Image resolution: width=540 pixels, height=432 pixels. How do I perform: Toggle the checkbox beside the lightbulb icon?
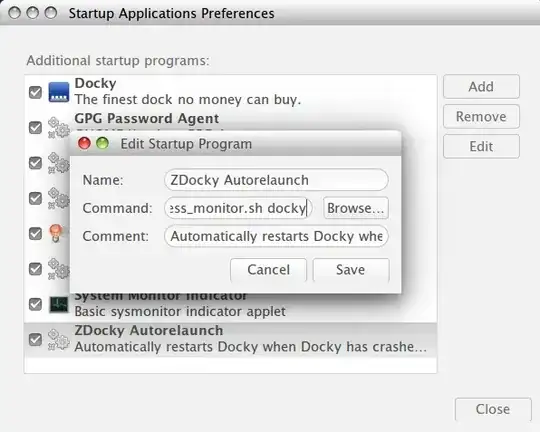(35, 233)
